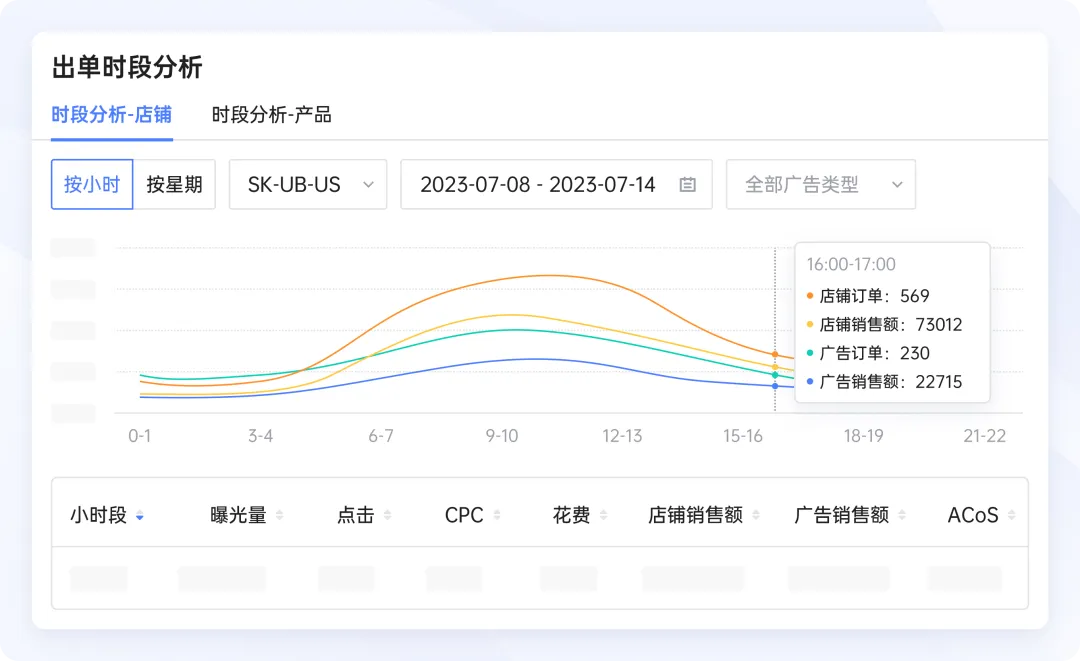Sort by 花费 column arrows

(603, 515)
